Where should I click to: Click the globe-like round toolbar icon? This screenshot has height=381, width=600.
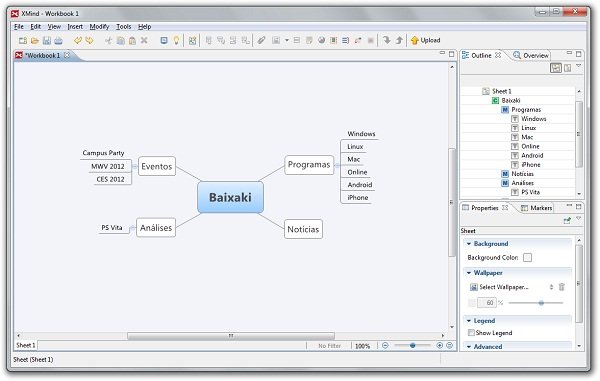(x=321, y=40)
